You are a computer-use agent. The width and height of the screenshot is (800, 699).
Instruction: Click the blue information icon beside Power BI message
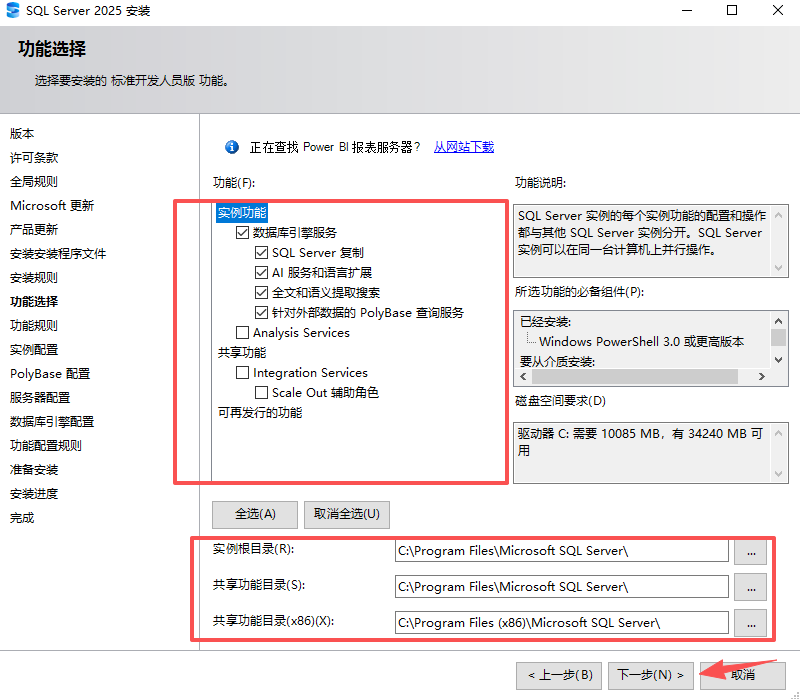click(x=231, y=146)
